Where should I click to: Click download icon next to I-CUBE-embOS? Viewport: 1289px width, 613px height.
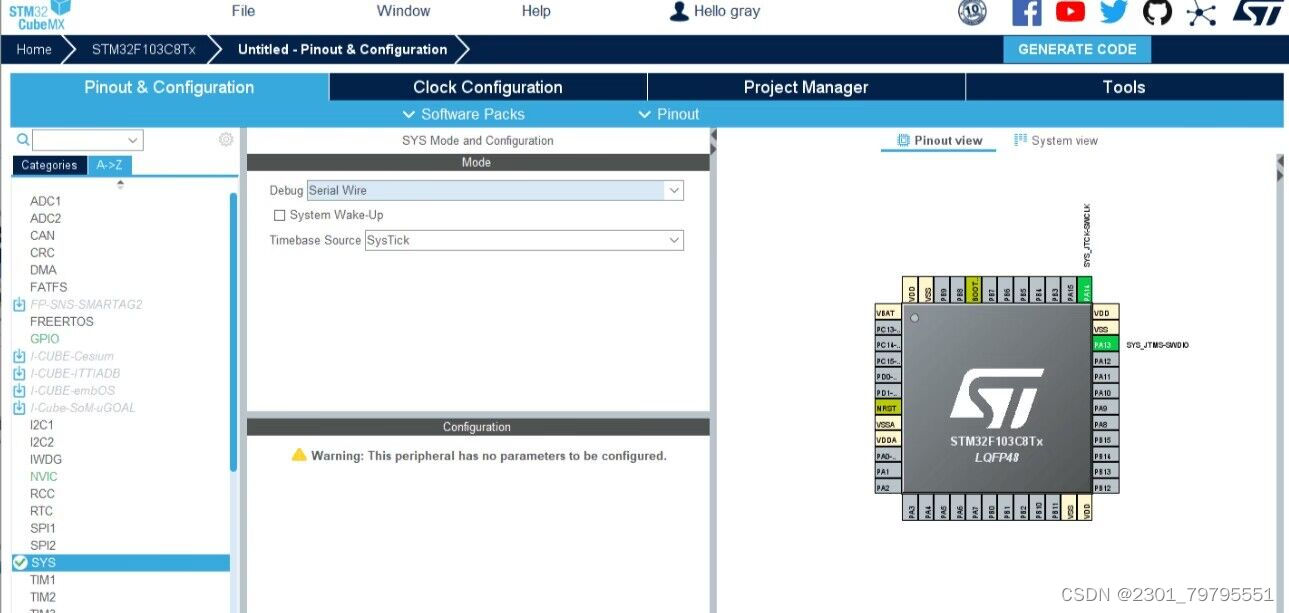tap(19, 390)
